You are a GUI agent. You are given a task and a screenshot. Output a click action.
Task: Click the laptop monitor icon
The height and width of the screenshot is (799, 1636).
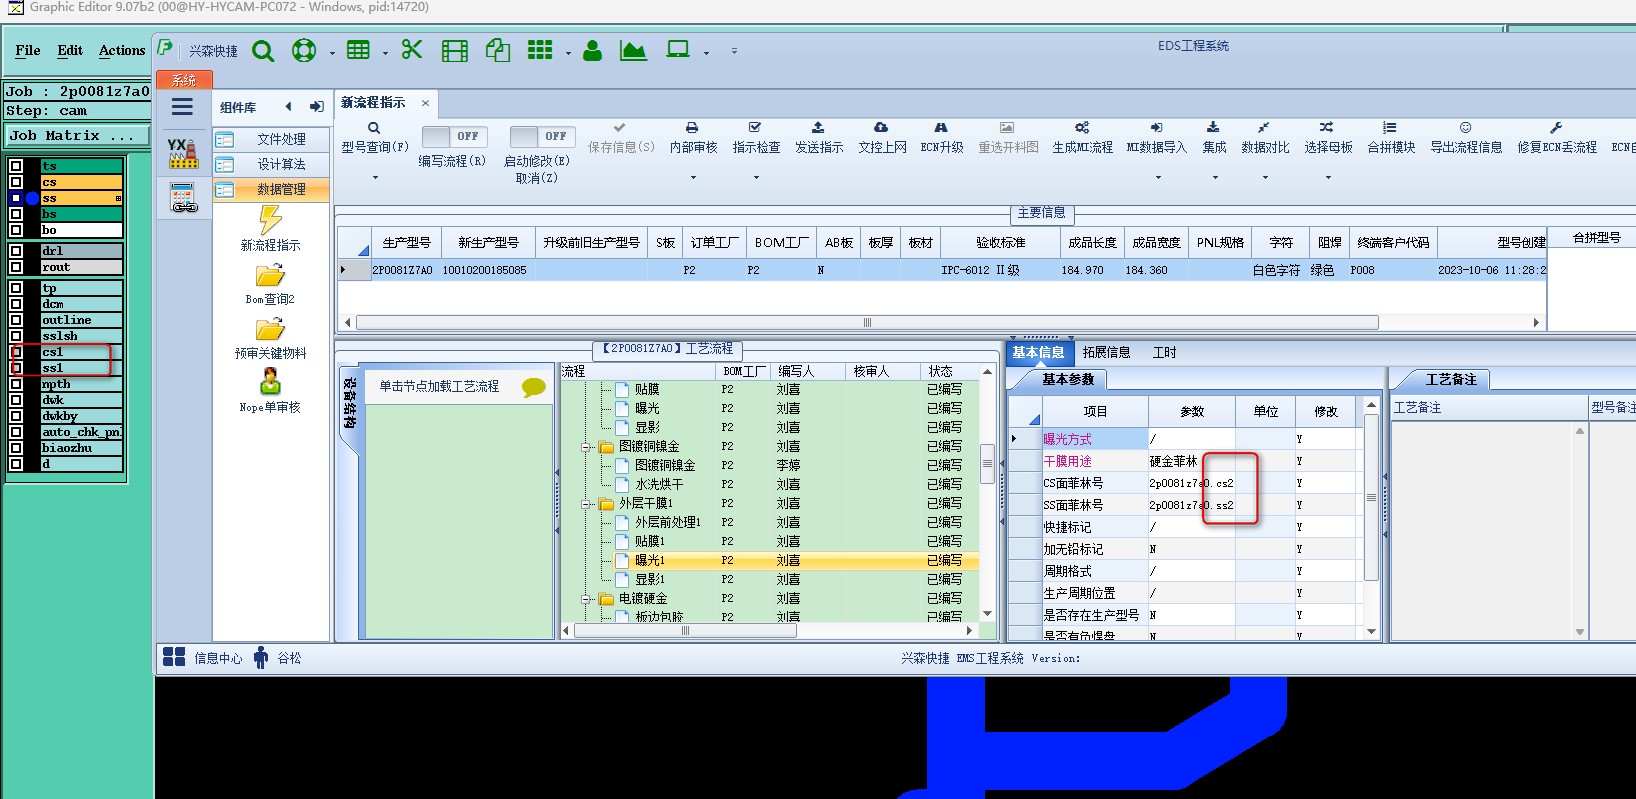tap(679, 50)
